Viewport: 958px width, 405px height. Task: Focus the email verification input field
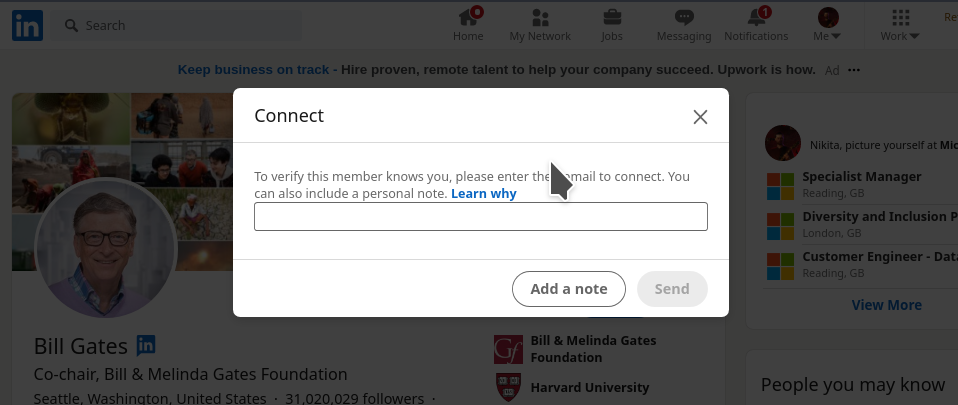481,216
